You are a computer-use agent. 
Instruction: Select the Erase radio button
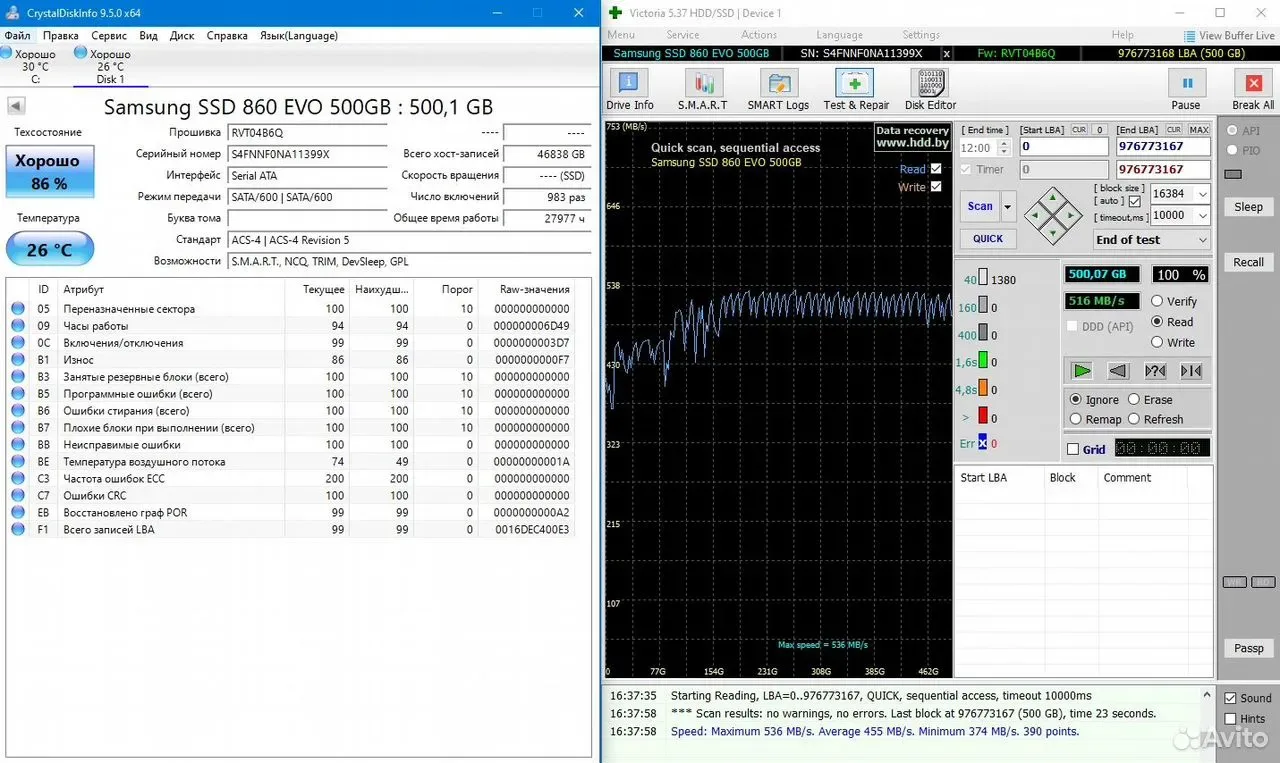pyautogui.click(x=1134, y=399)
